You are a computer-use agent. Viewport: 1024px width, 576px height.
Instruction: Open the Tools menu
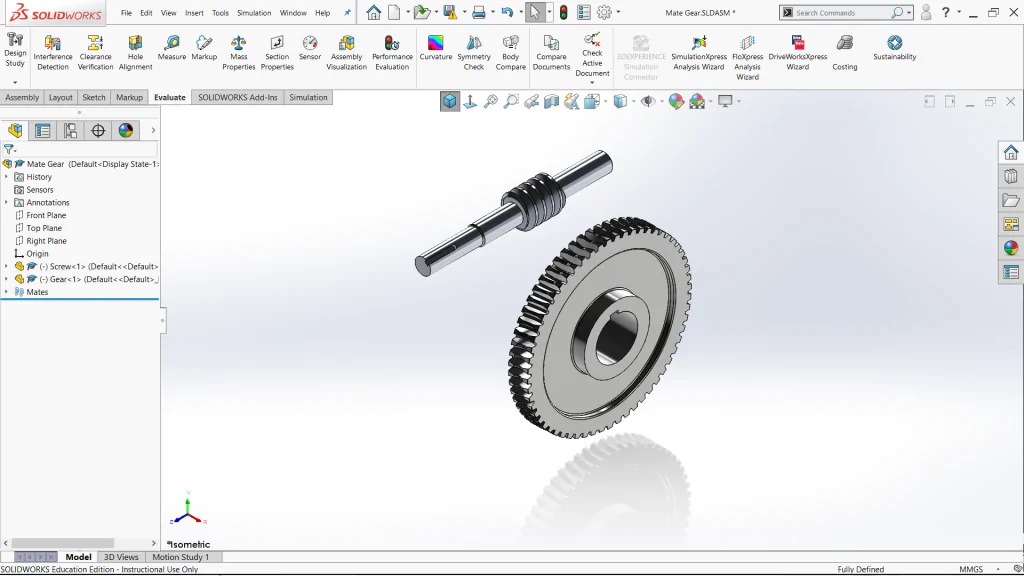click(x=221, y=12)
